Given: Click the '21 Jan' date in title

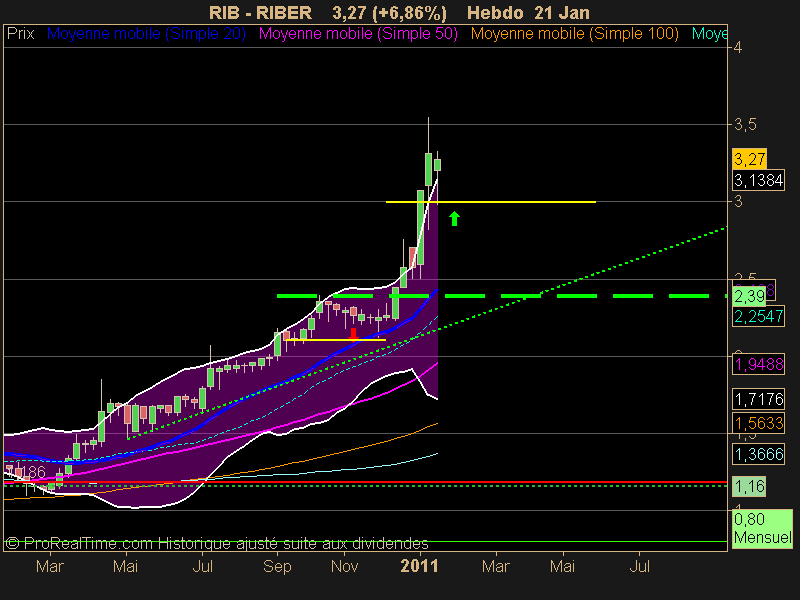Looking at the screenshot, I should click(562, 12).
